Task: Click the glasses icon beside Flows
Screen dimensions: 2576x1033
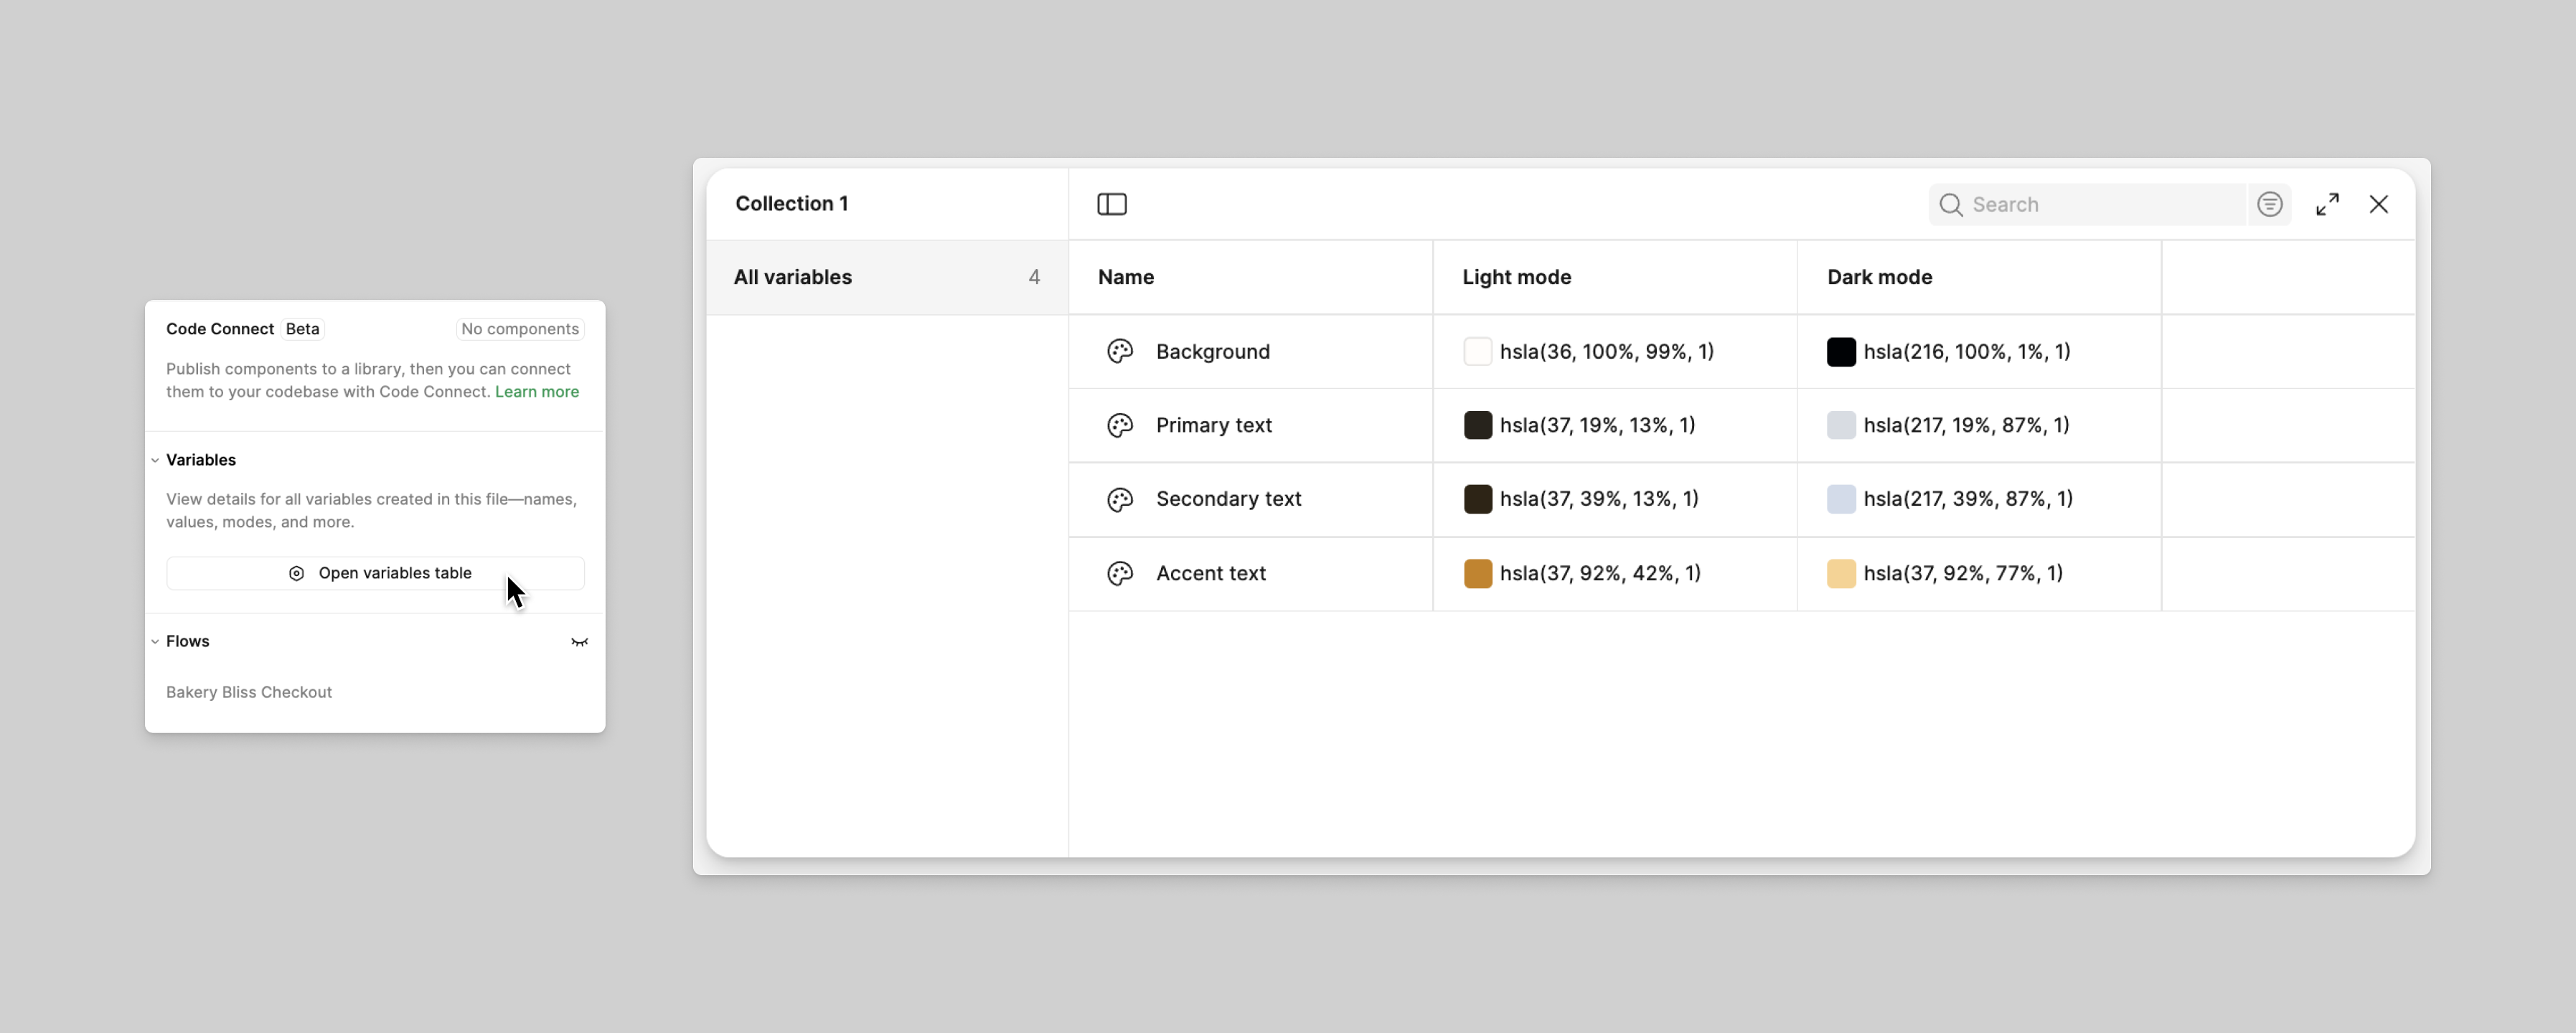Action: pos(580,642)
